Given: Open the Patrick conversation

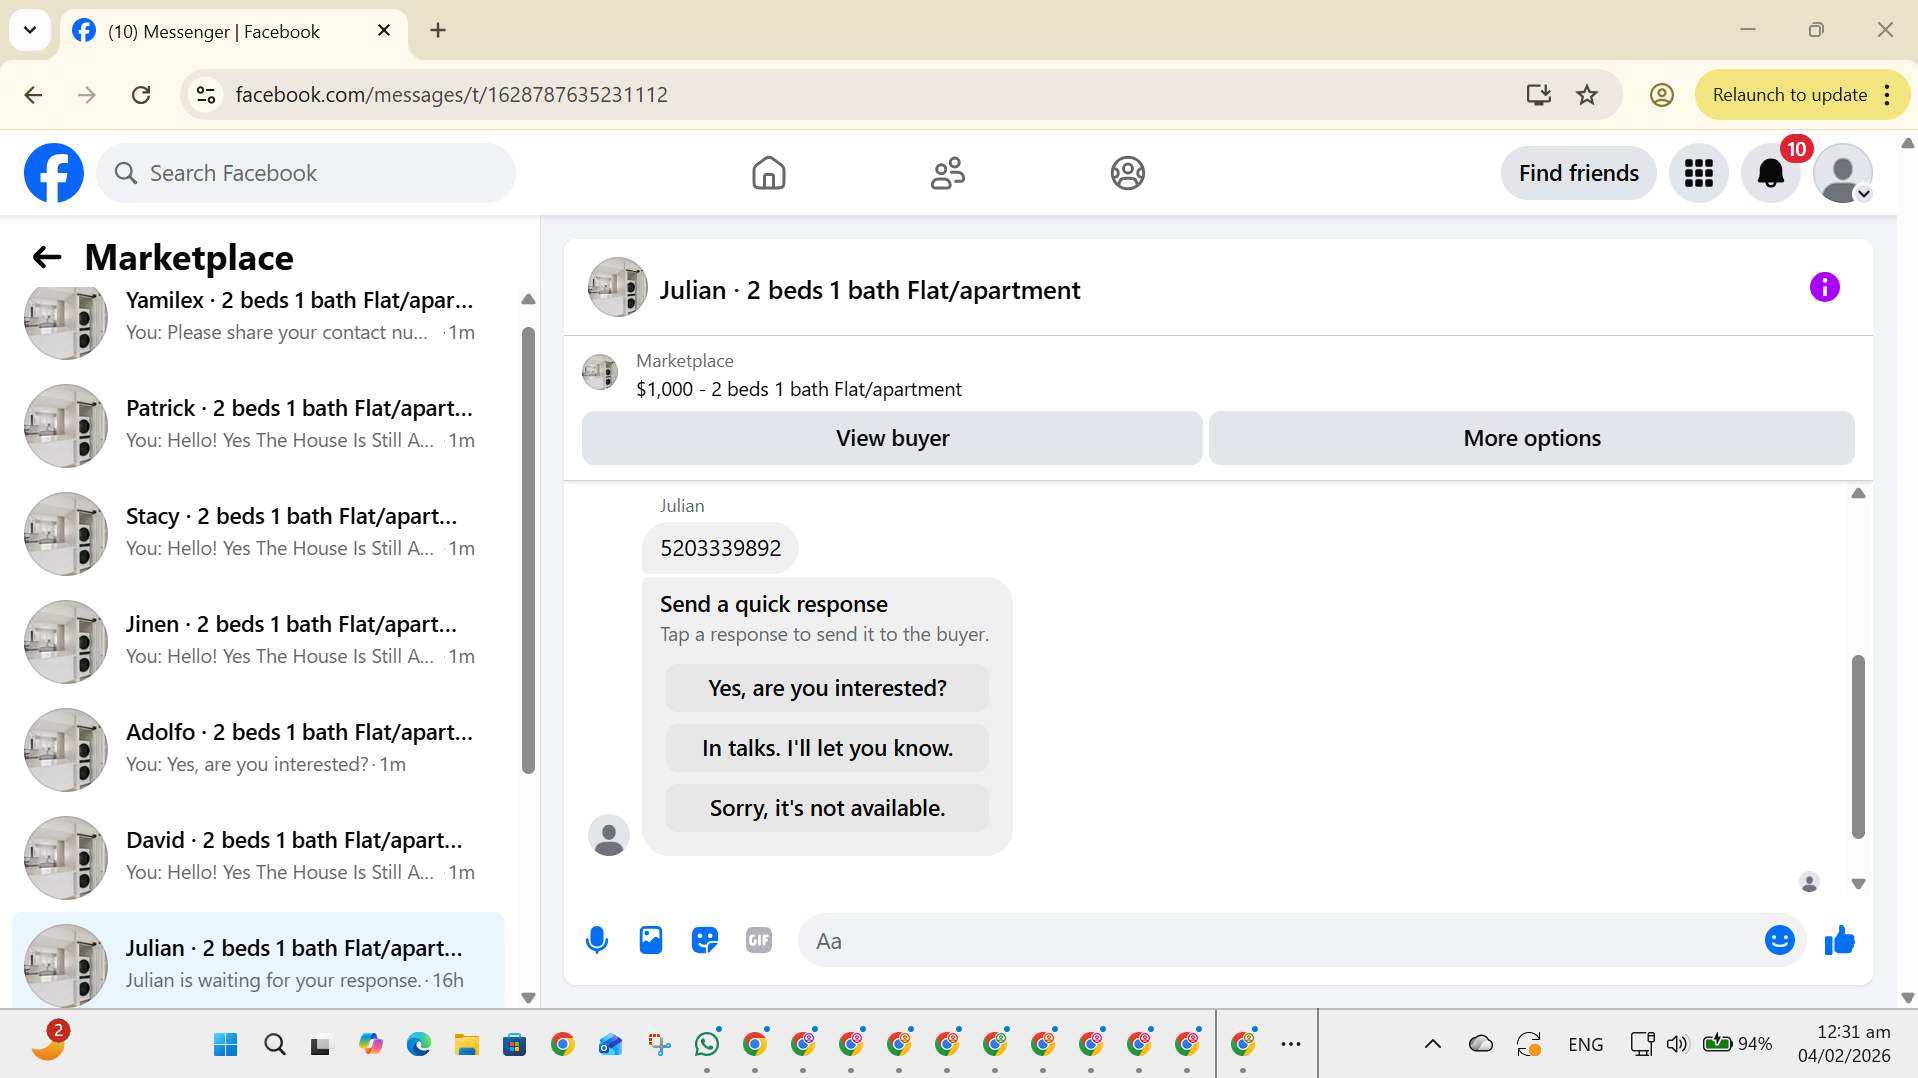Looking at the screenshot, I should point(258,425).
